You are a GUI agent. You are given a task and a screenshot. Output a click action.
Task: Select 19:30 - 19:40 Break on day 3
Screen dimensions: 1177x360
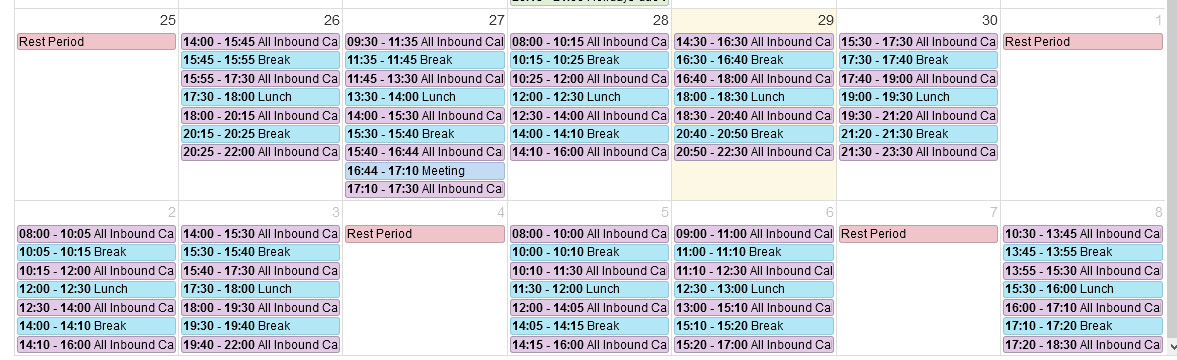(x=260, y=326)
